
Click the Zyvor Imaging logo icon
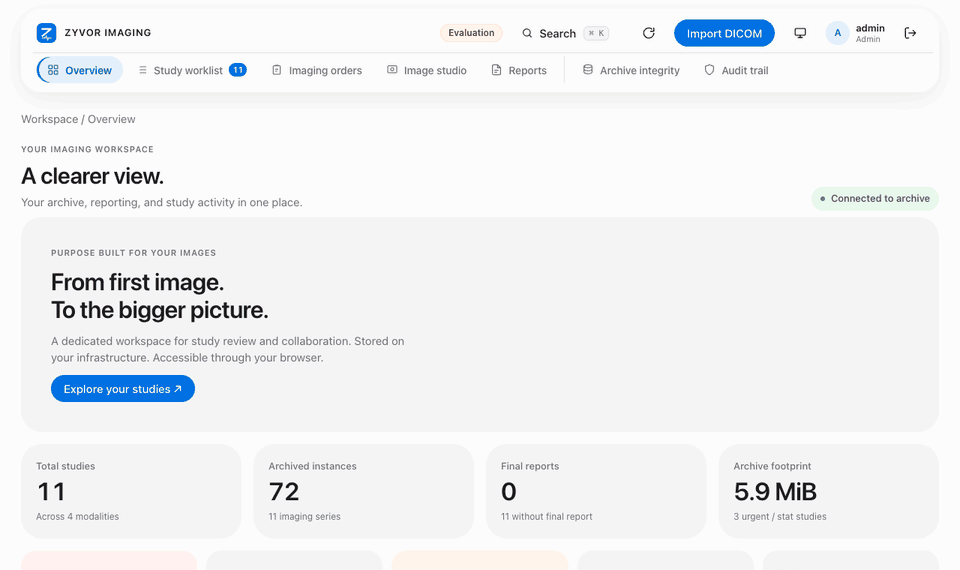click(47, 33)
